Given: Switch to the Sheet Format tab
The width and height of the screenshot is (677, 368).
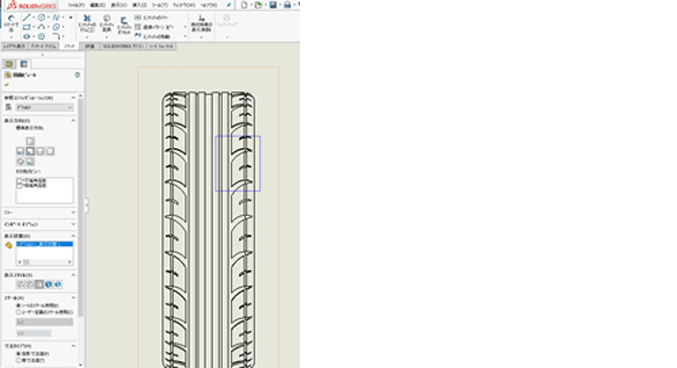Looking at the screenshot, I should click(x=161, y=46).
